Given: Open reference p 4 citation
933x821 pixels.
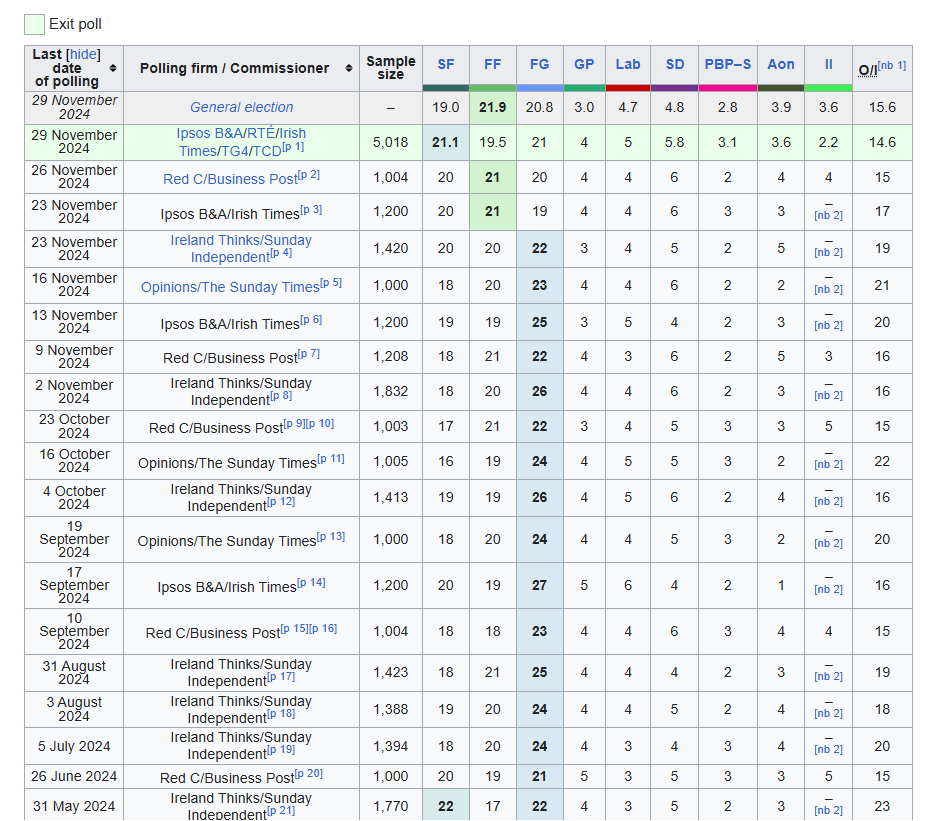Looking at the screenshot, I should pyautogui.click(x=281, y=253).
